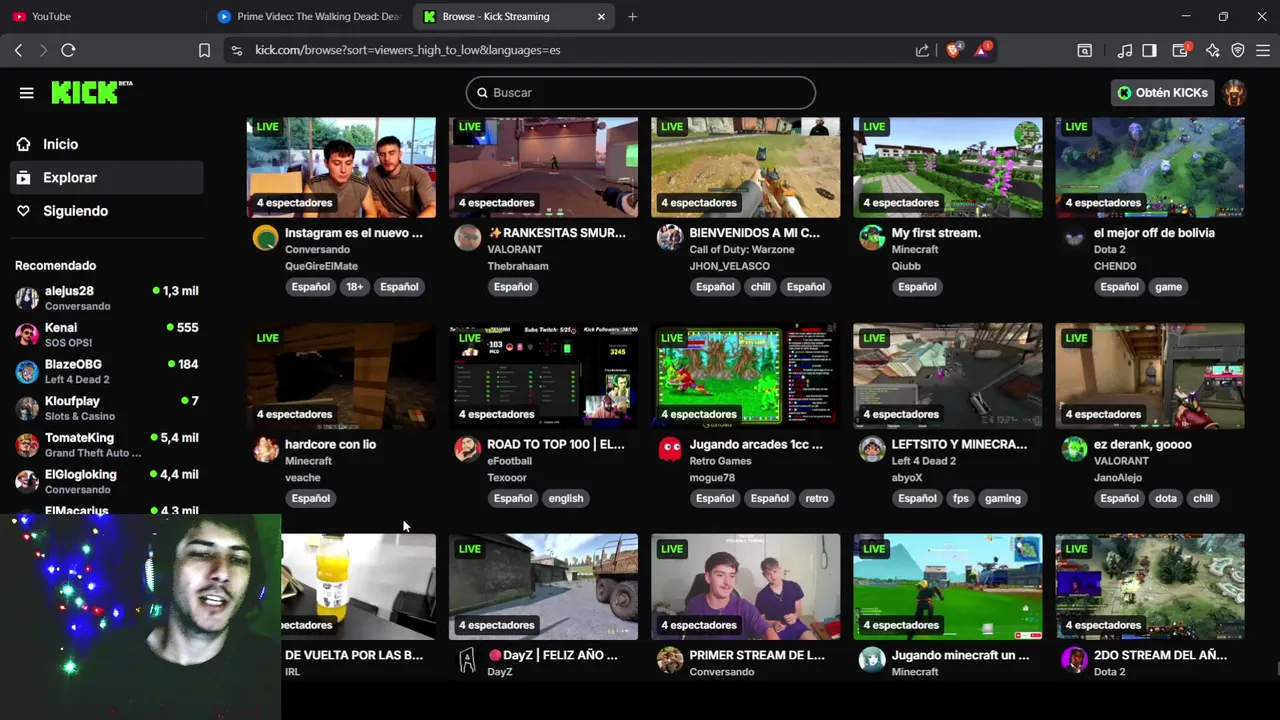The height and width of the screenshot is (720, 1280).
Task: Open the user profile avatar menu
Action: 1235,93
